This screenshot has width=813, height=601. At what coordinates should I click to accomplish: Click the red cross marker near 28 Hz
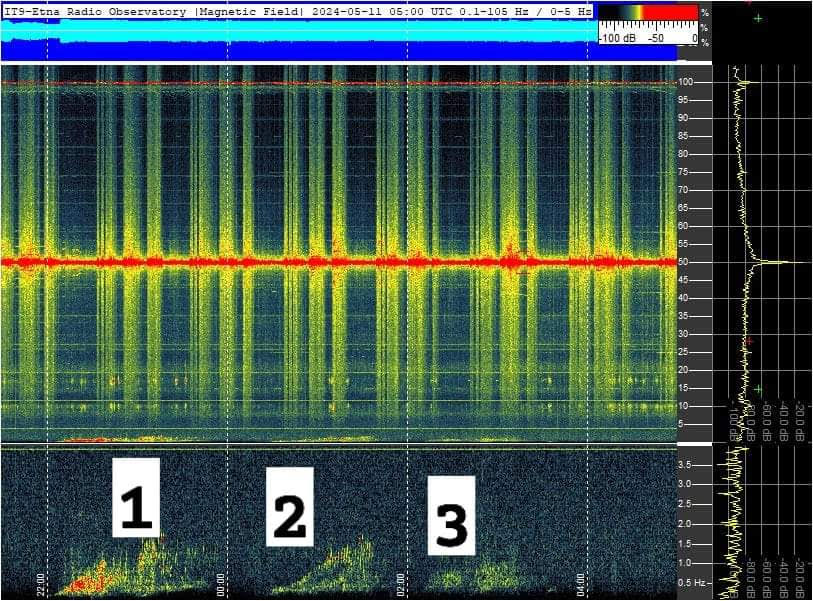click(748, 341)
